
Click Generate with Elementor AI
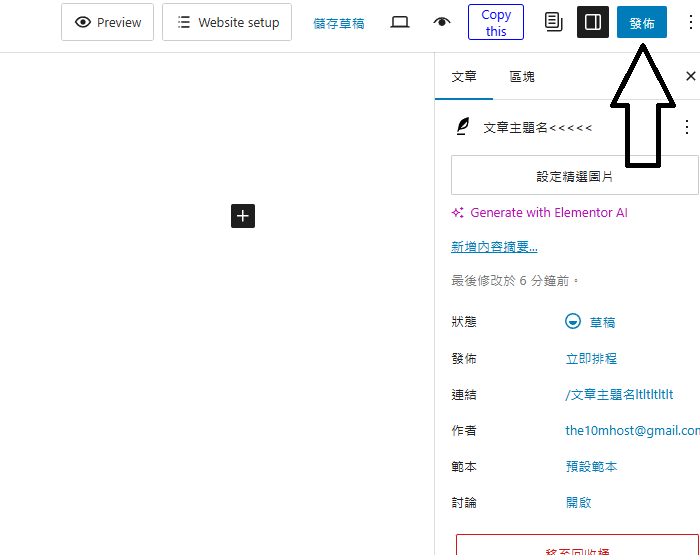(x=548, y=212)
